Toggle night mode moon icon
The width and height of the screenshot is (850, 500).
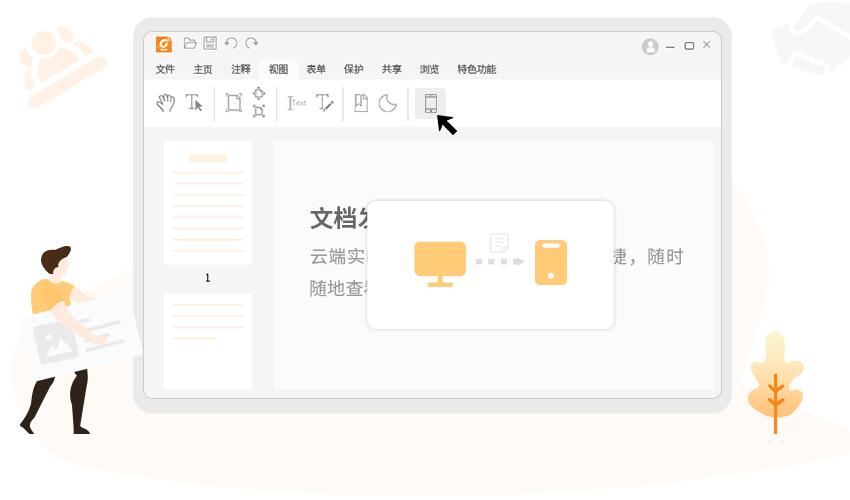click(x=388, y=103)
